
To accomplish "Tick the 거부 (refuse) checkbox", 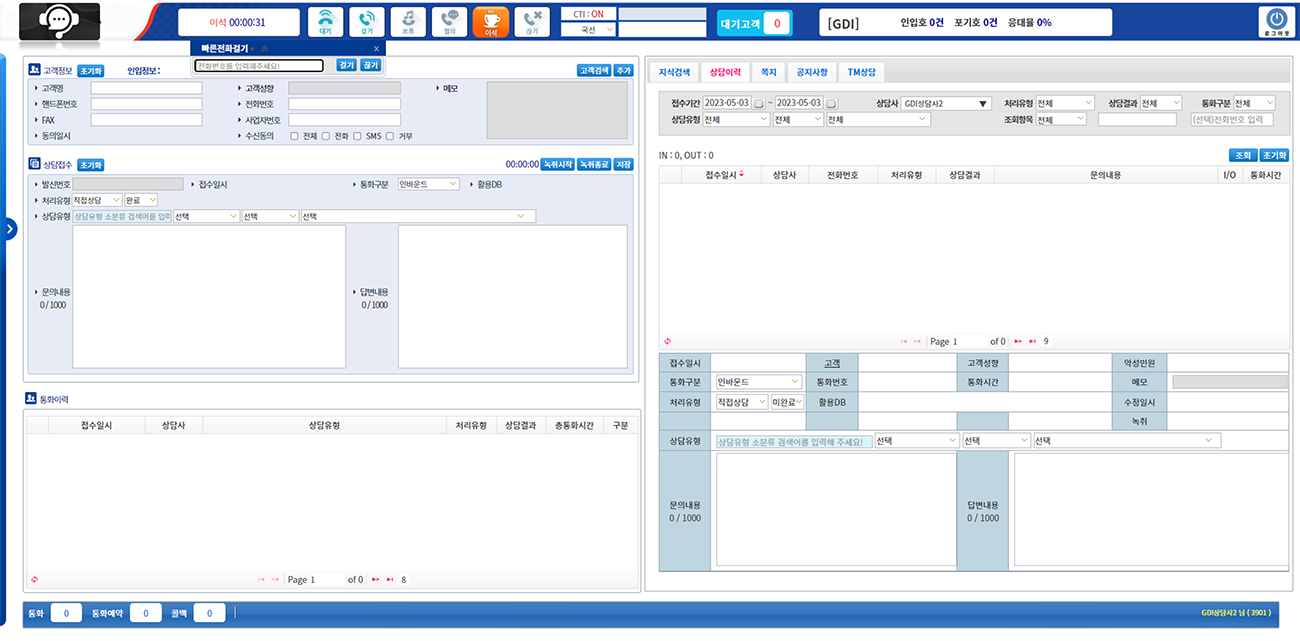I will tap(390, 136).
